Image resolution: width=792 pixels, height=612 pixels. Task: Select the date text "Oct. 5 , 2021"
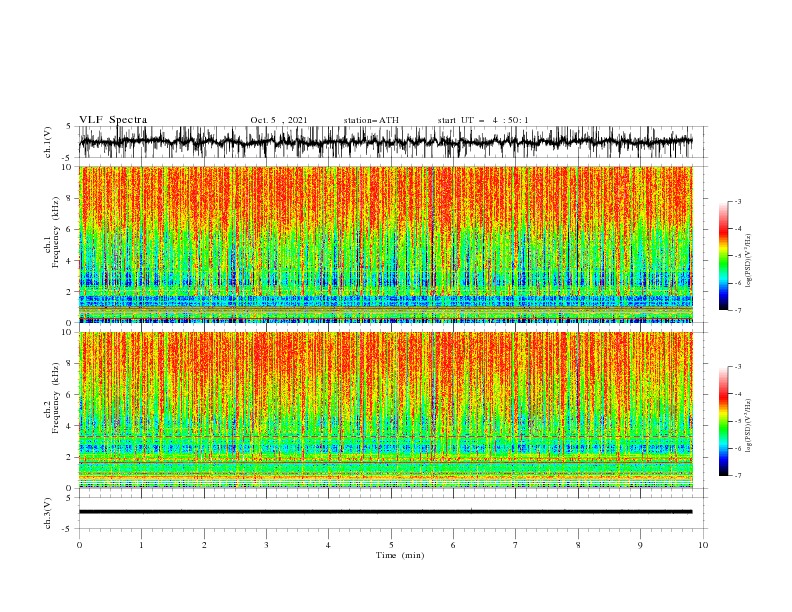point(279,120)
